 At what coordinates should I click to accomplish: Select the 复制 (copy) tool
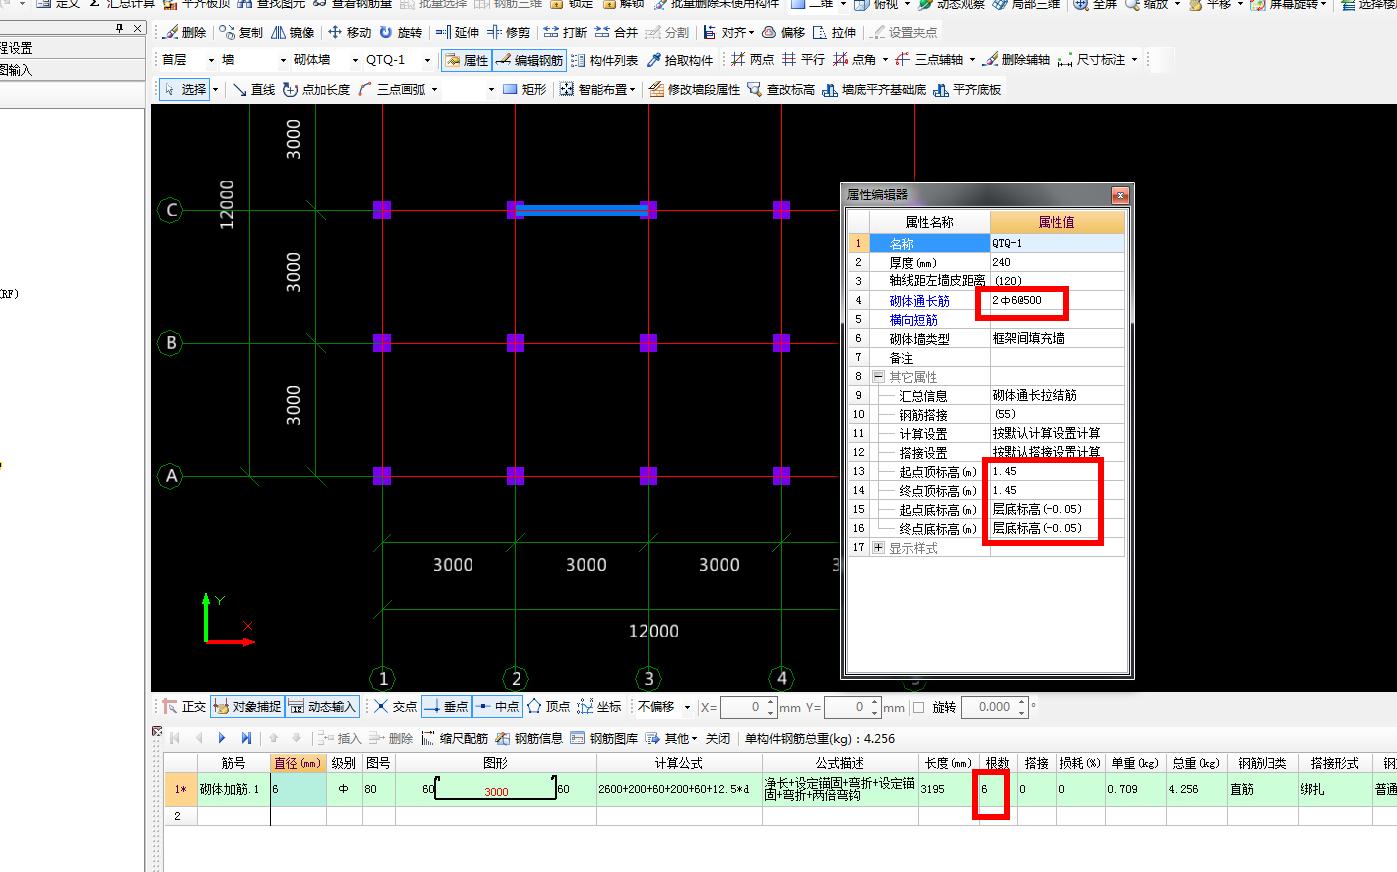coord(241,32)
